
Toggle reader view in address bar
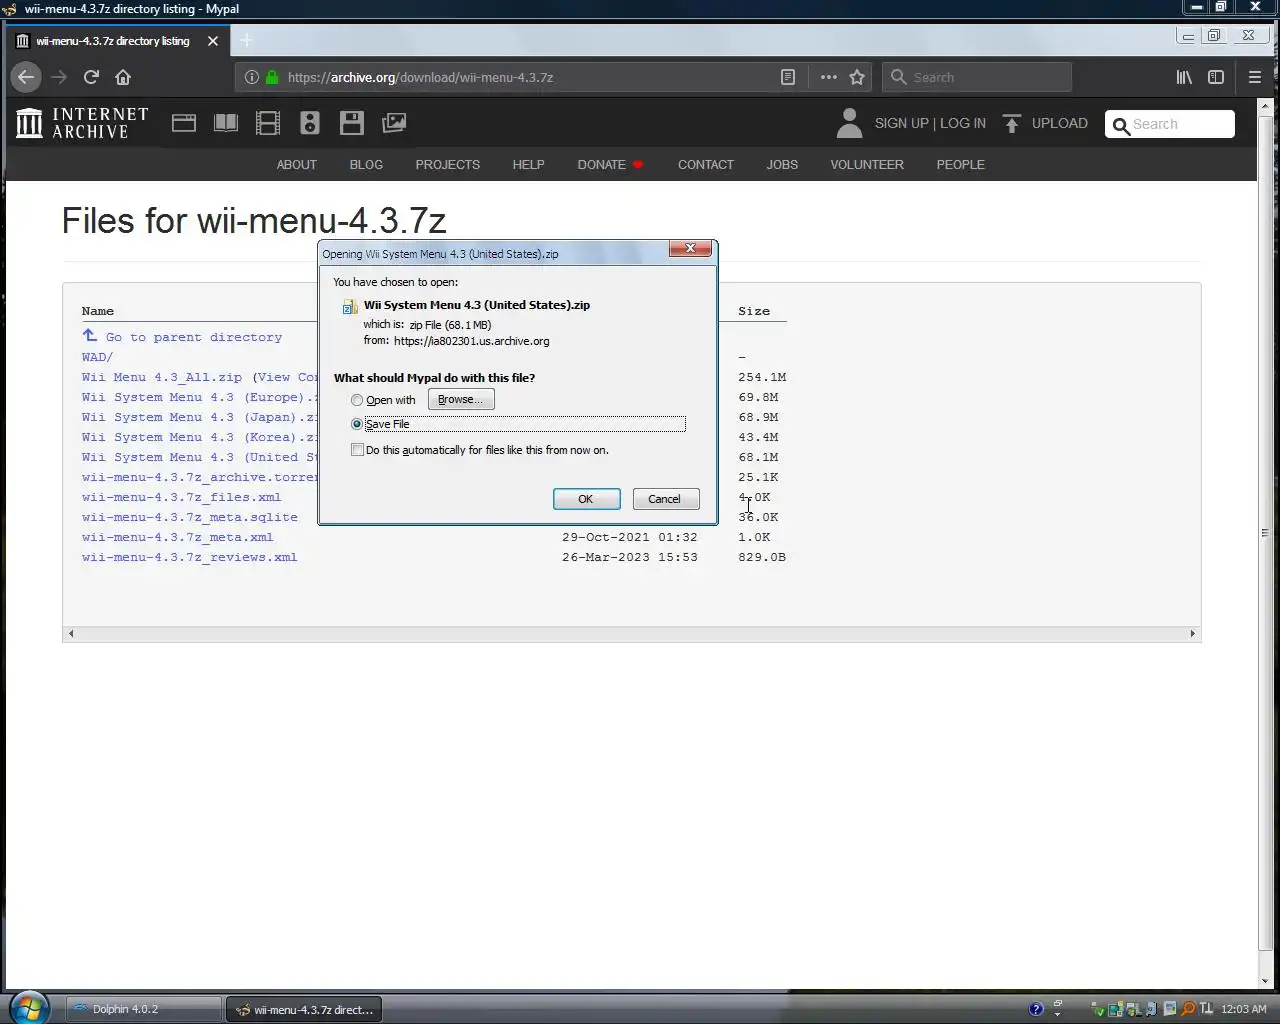pyautogui.click(x=788, y=77)
